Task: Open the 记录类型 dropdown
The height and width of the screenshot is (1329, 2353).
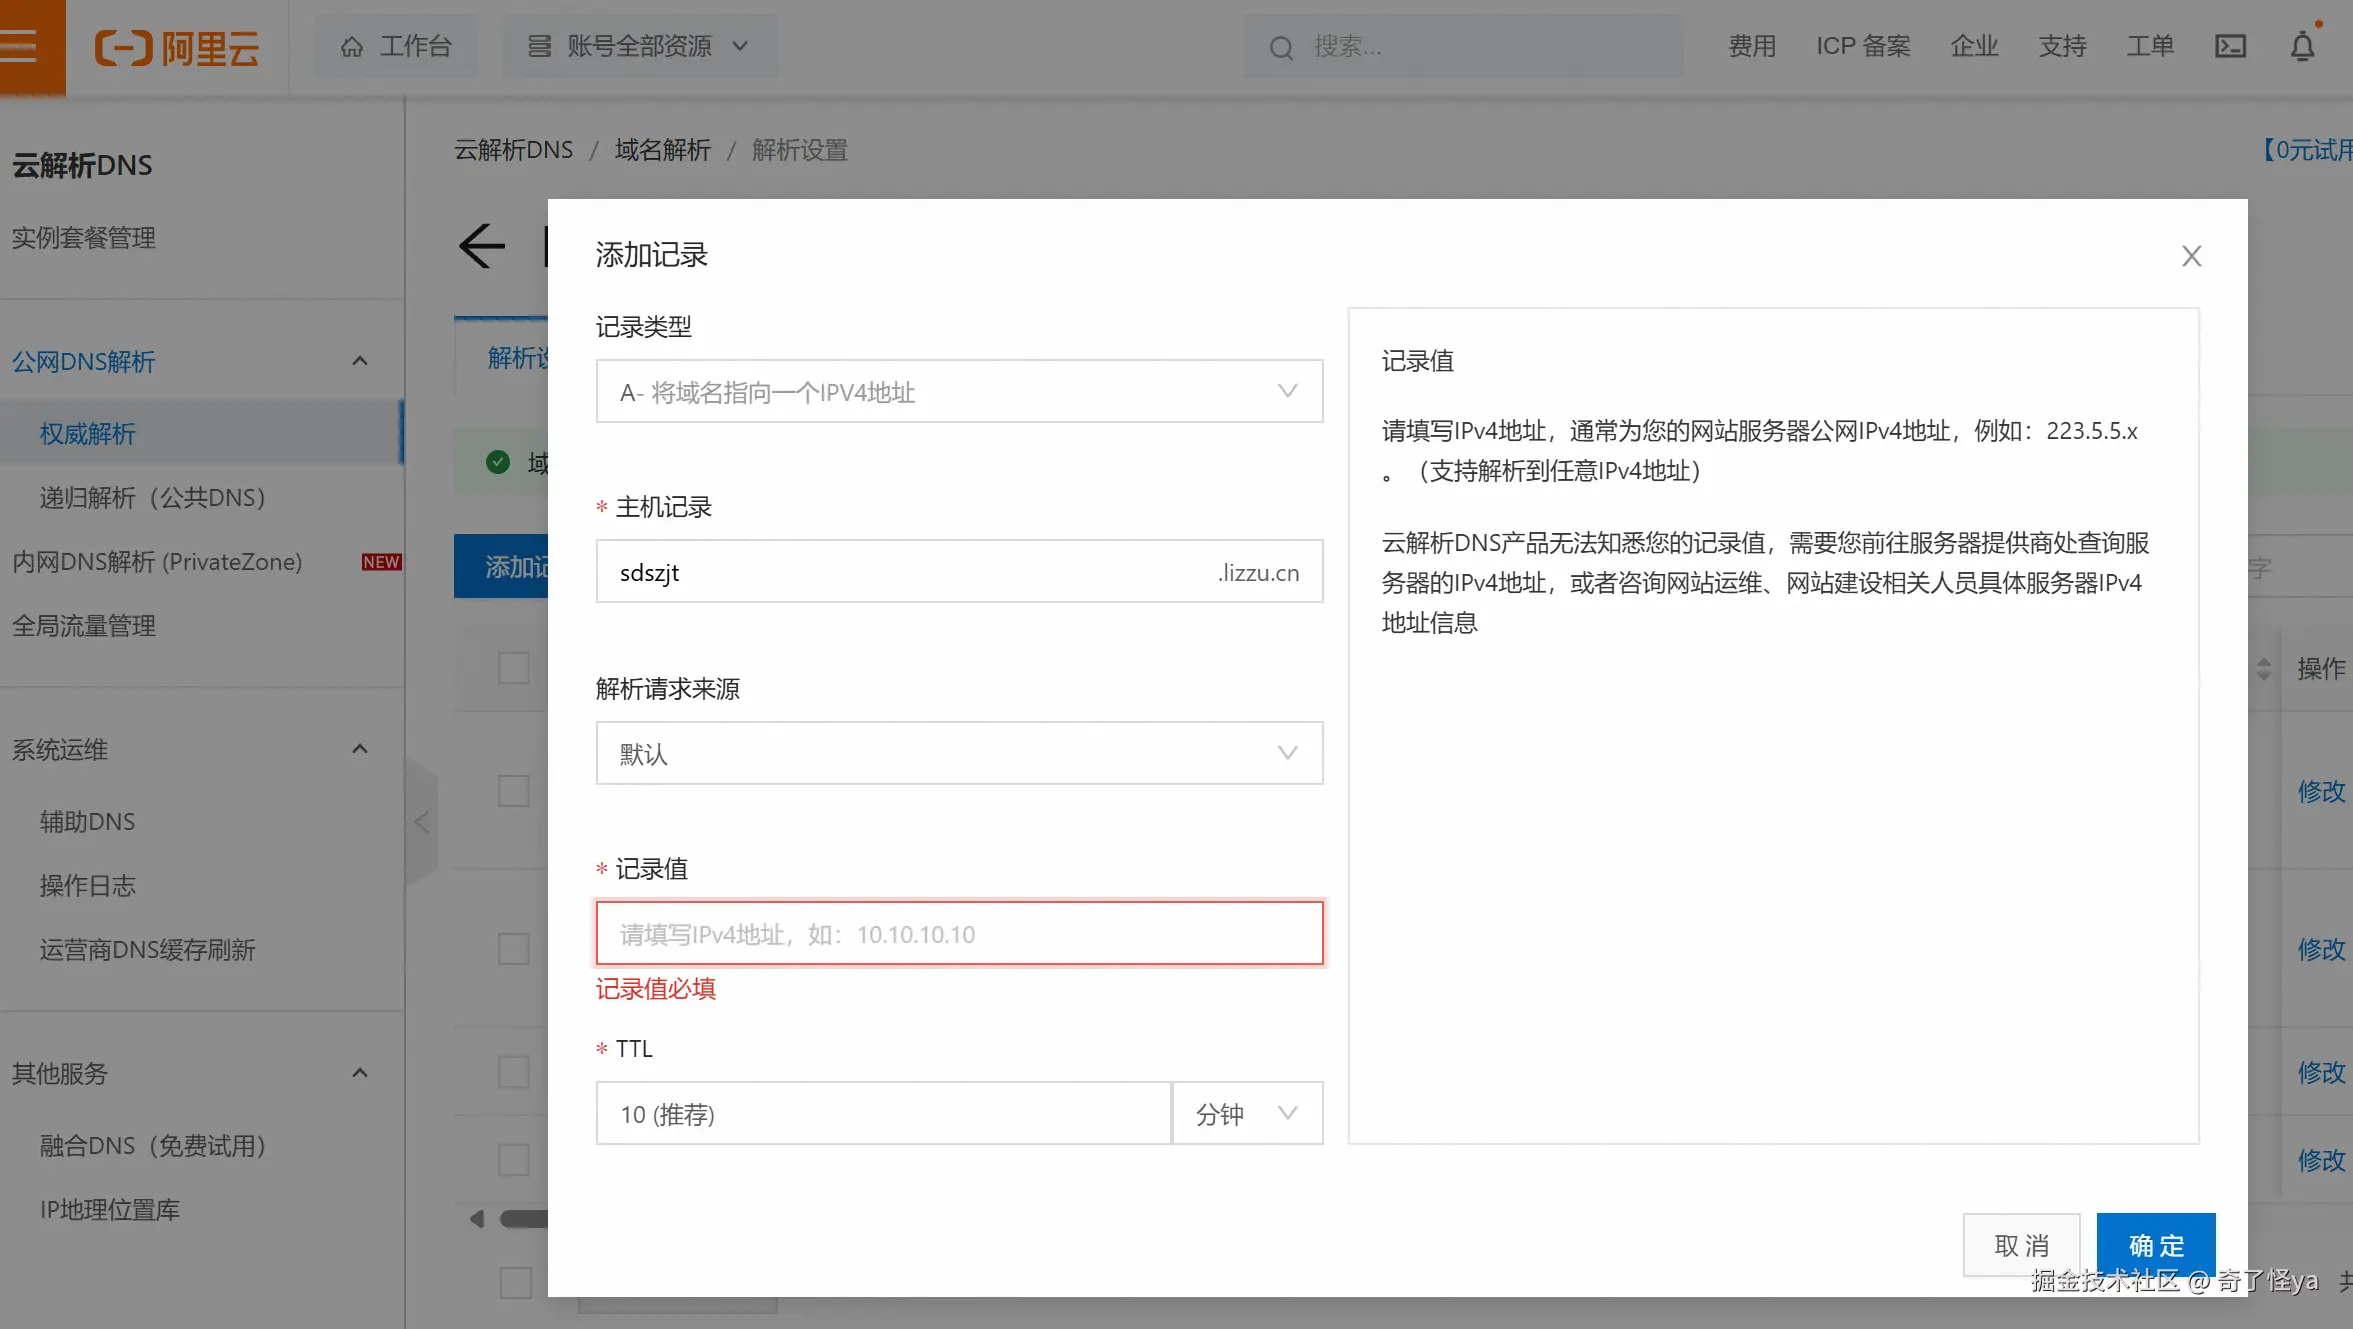Action: click(958, 391)
